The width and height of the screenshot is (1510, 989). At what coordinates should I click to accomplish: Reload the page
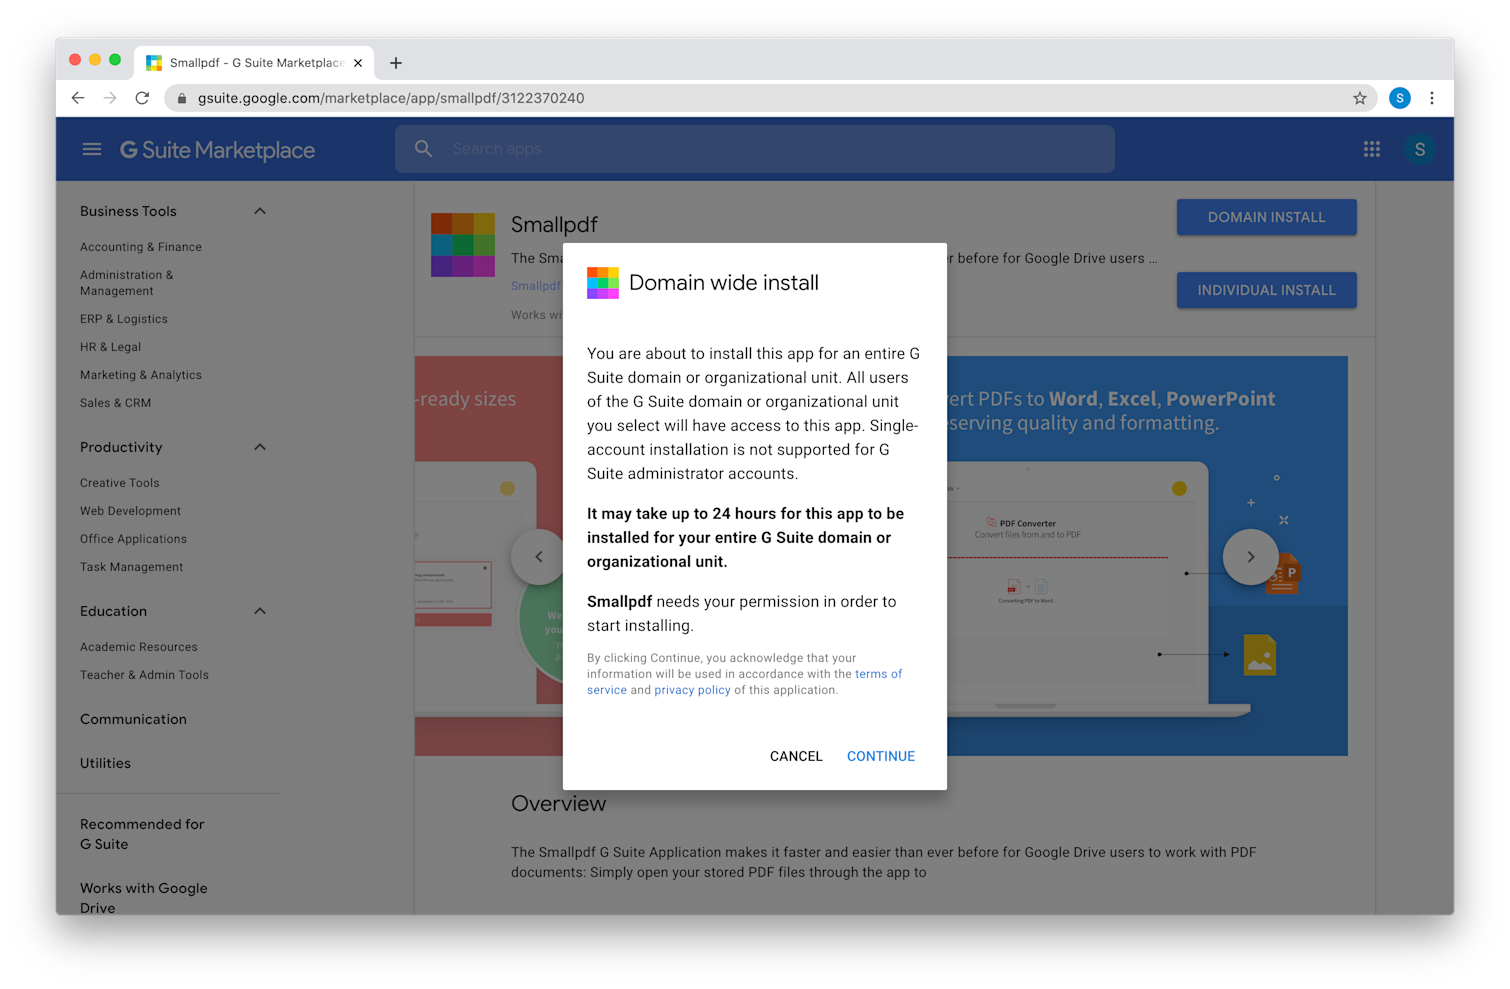click(142, 98)
